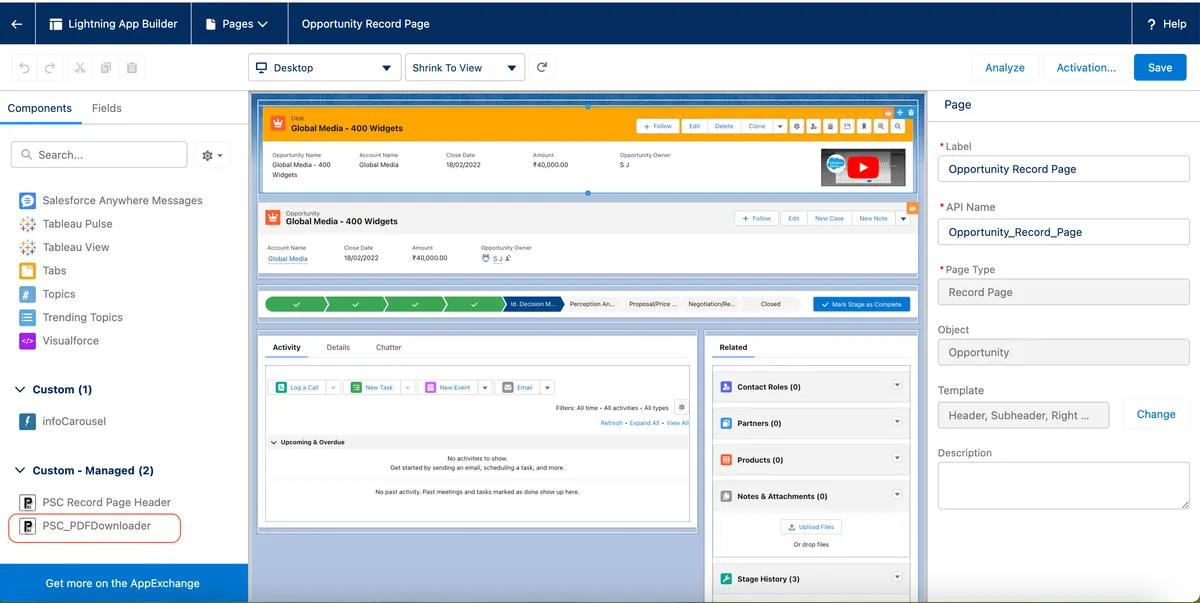
Task: Open the dropdown arrow next to New Event
Action: [485, 387]
